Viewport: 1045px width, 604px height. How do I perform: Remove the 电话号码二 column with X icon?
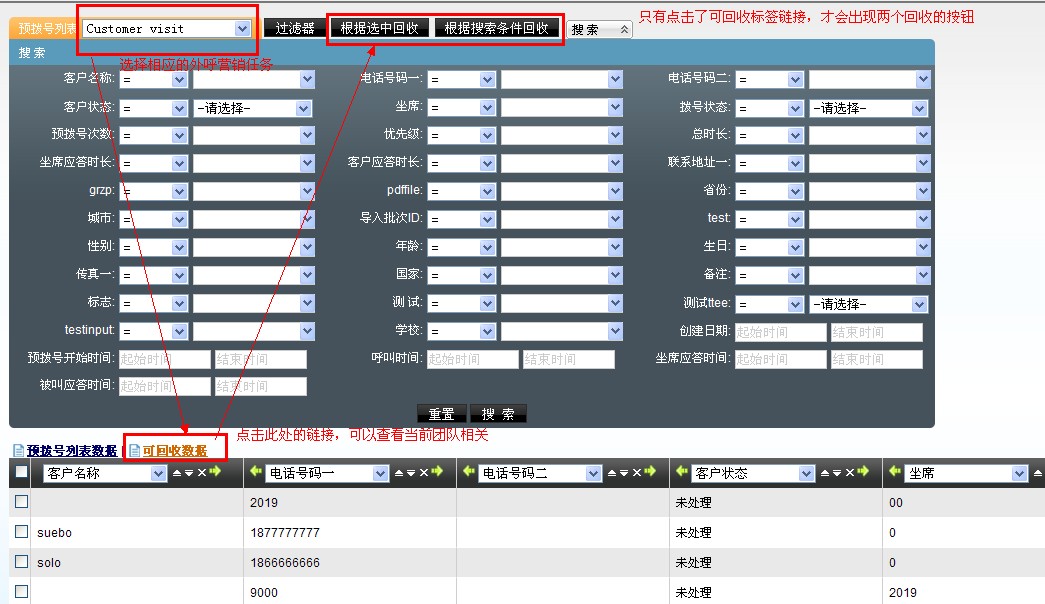click(636, 473)
